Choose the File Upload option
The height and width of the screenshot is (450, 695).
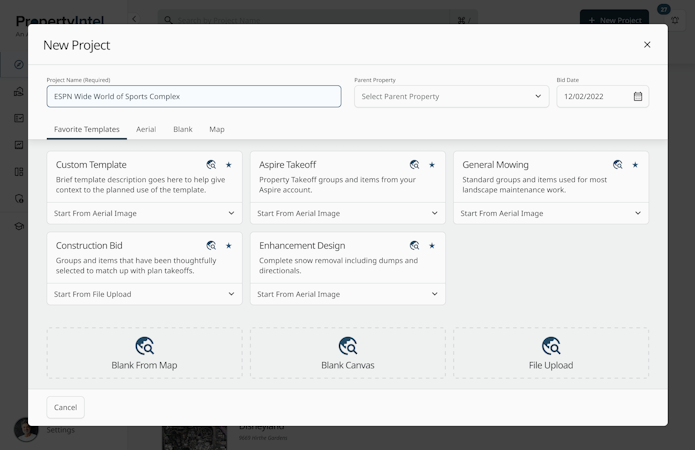click(551, 353)
